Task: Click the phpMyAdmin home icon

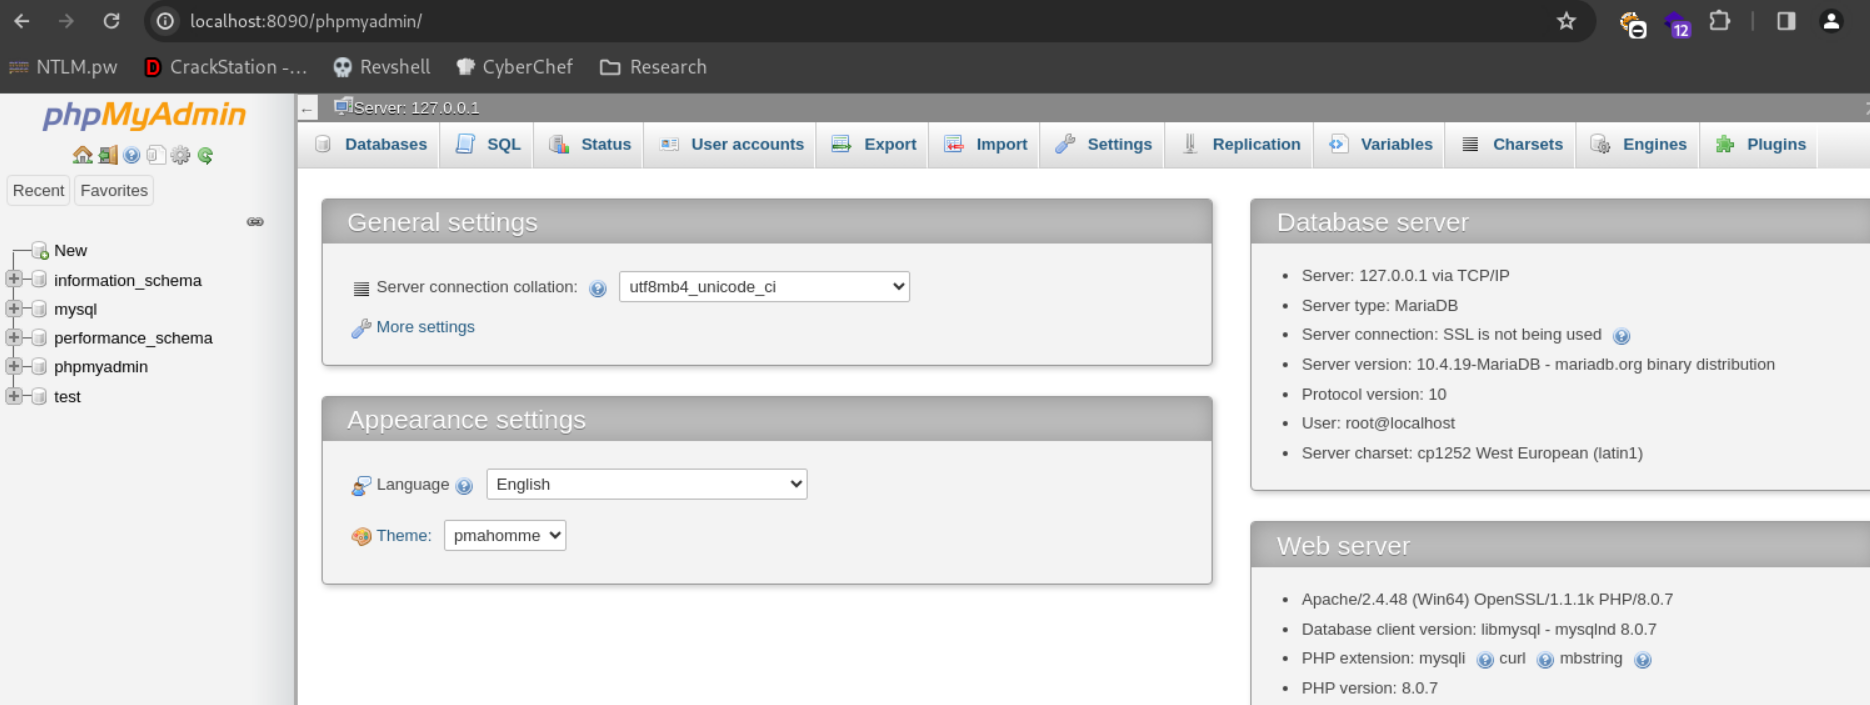Action: 82,155
